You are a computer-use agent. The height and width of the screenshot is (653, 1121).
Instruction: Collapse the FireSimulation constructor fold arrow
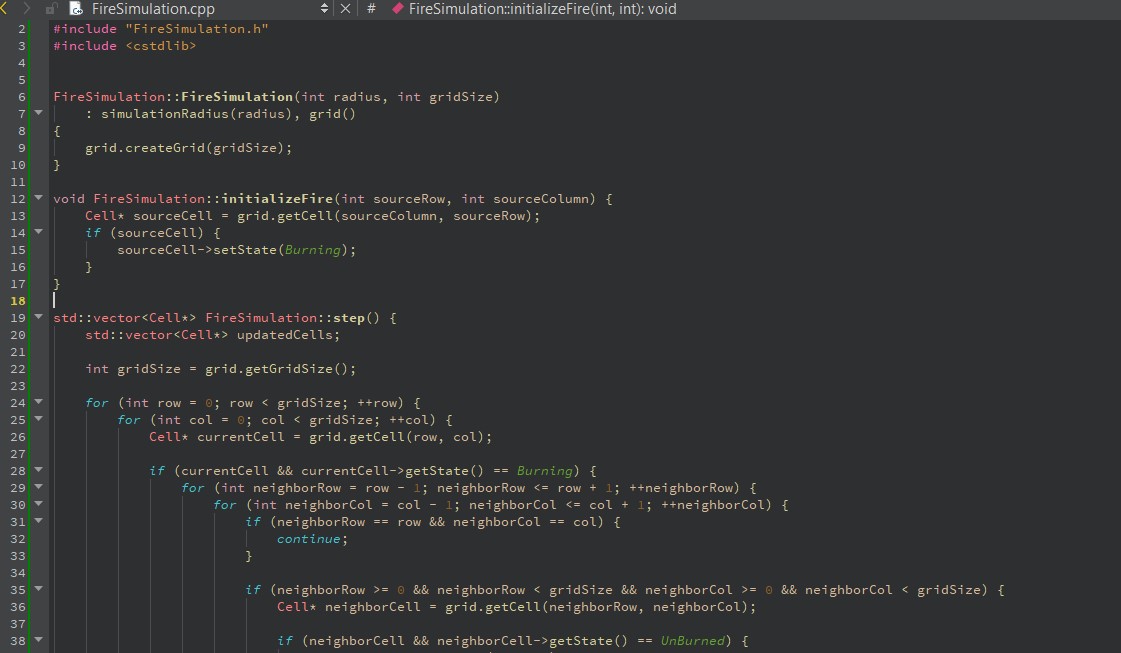(38, 113)
